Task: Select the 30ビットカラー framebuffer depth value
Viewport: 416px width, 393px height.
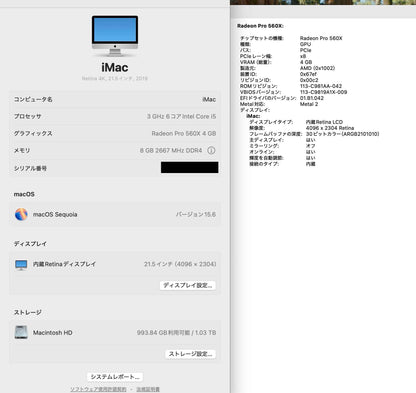Action: [x=342, y=134]
